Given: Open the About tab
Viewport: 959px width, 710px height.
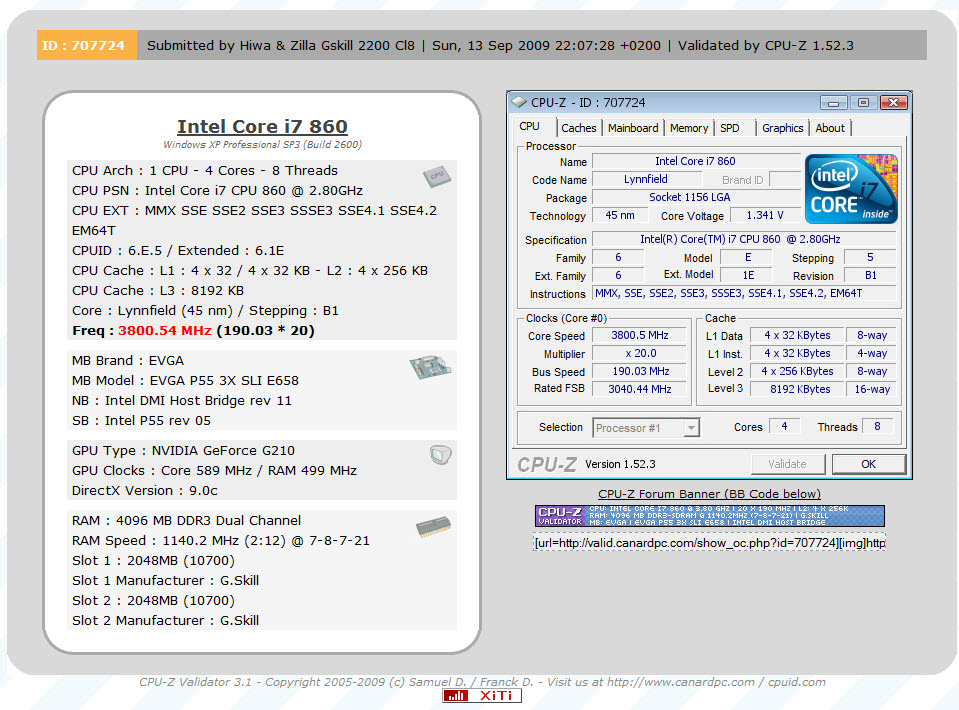Looking at the screenshot, I should pyautogui.click(x=830, y=128).
